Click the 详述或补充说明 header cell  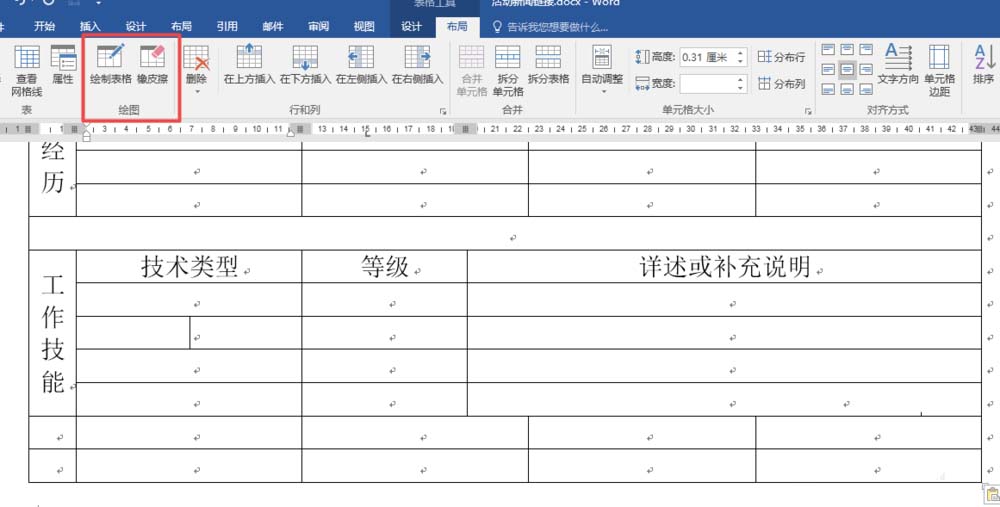[724, 267]
